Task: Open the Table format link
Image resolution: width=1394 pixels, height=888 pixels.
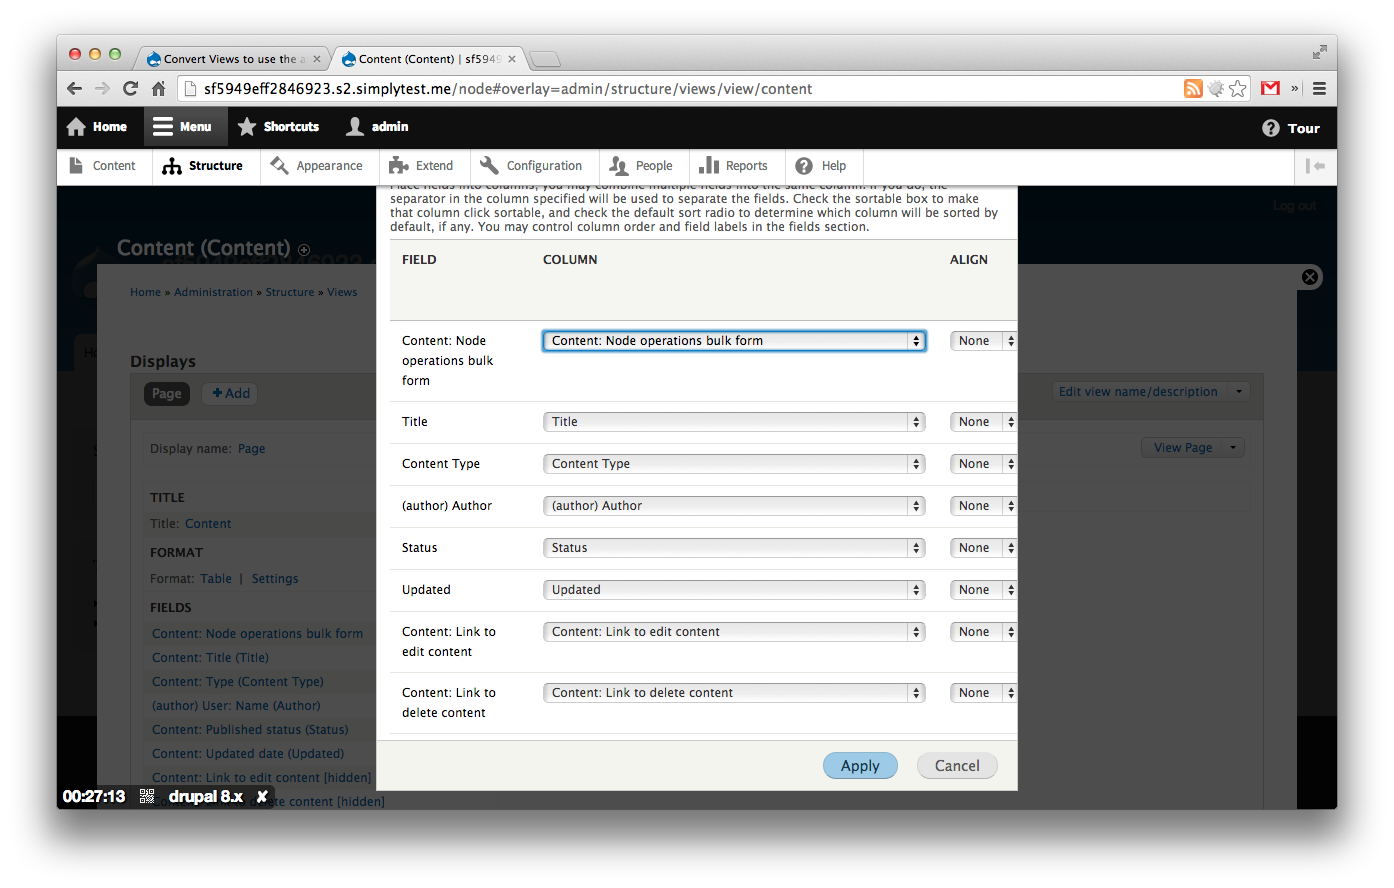Action: point(216,579)
